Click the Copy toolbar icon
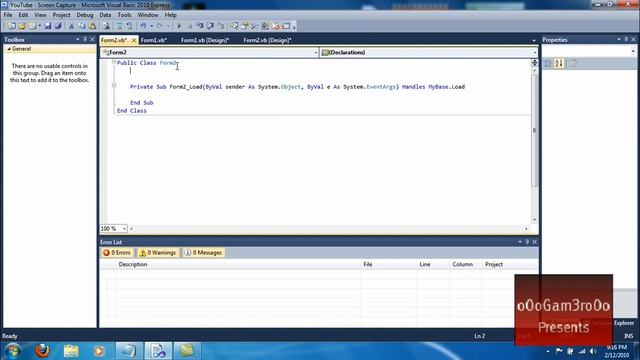This screenshot has height=360, width=640. [82, 26]
